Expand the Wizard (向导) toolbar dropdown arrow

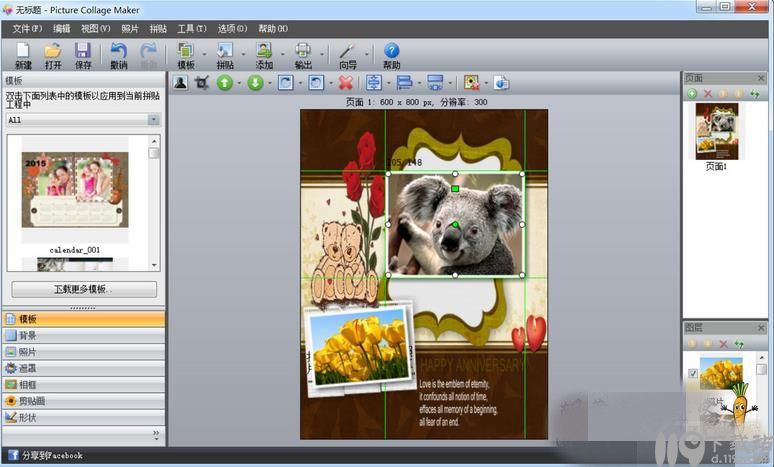[366, 54]
